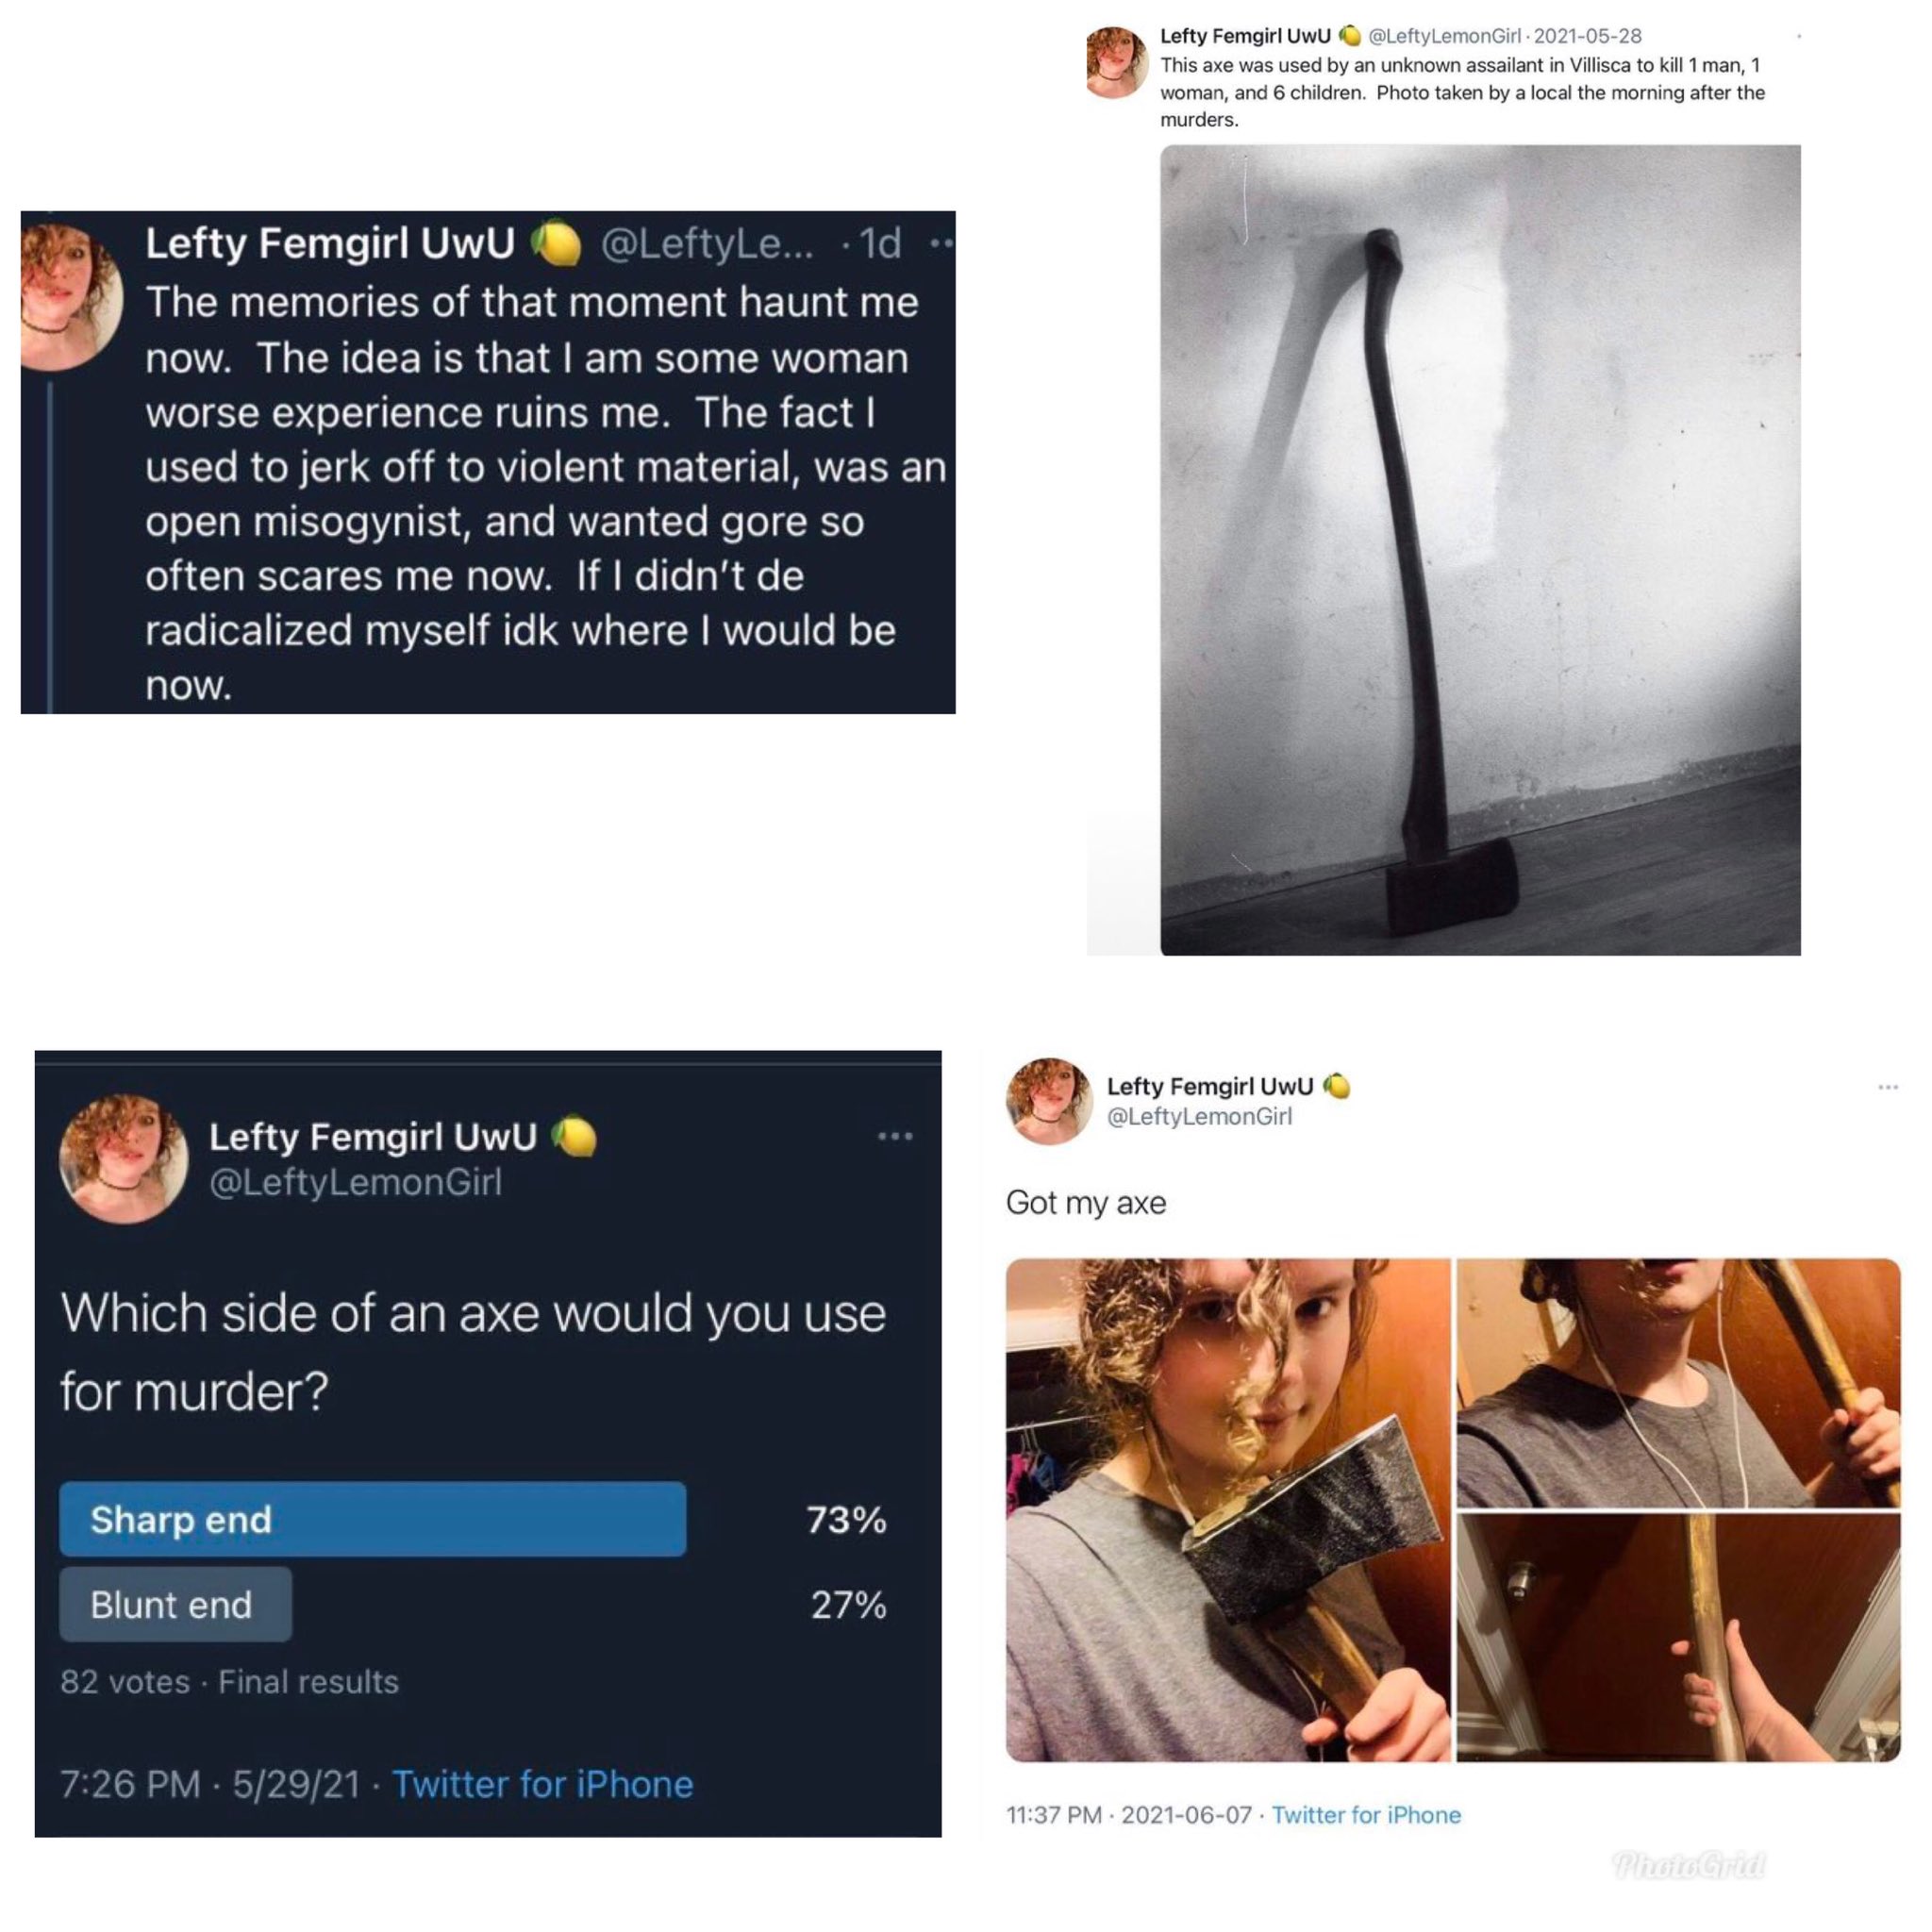
Task: Open the black-and-white axe photo
Action: tap(1480, 550)
